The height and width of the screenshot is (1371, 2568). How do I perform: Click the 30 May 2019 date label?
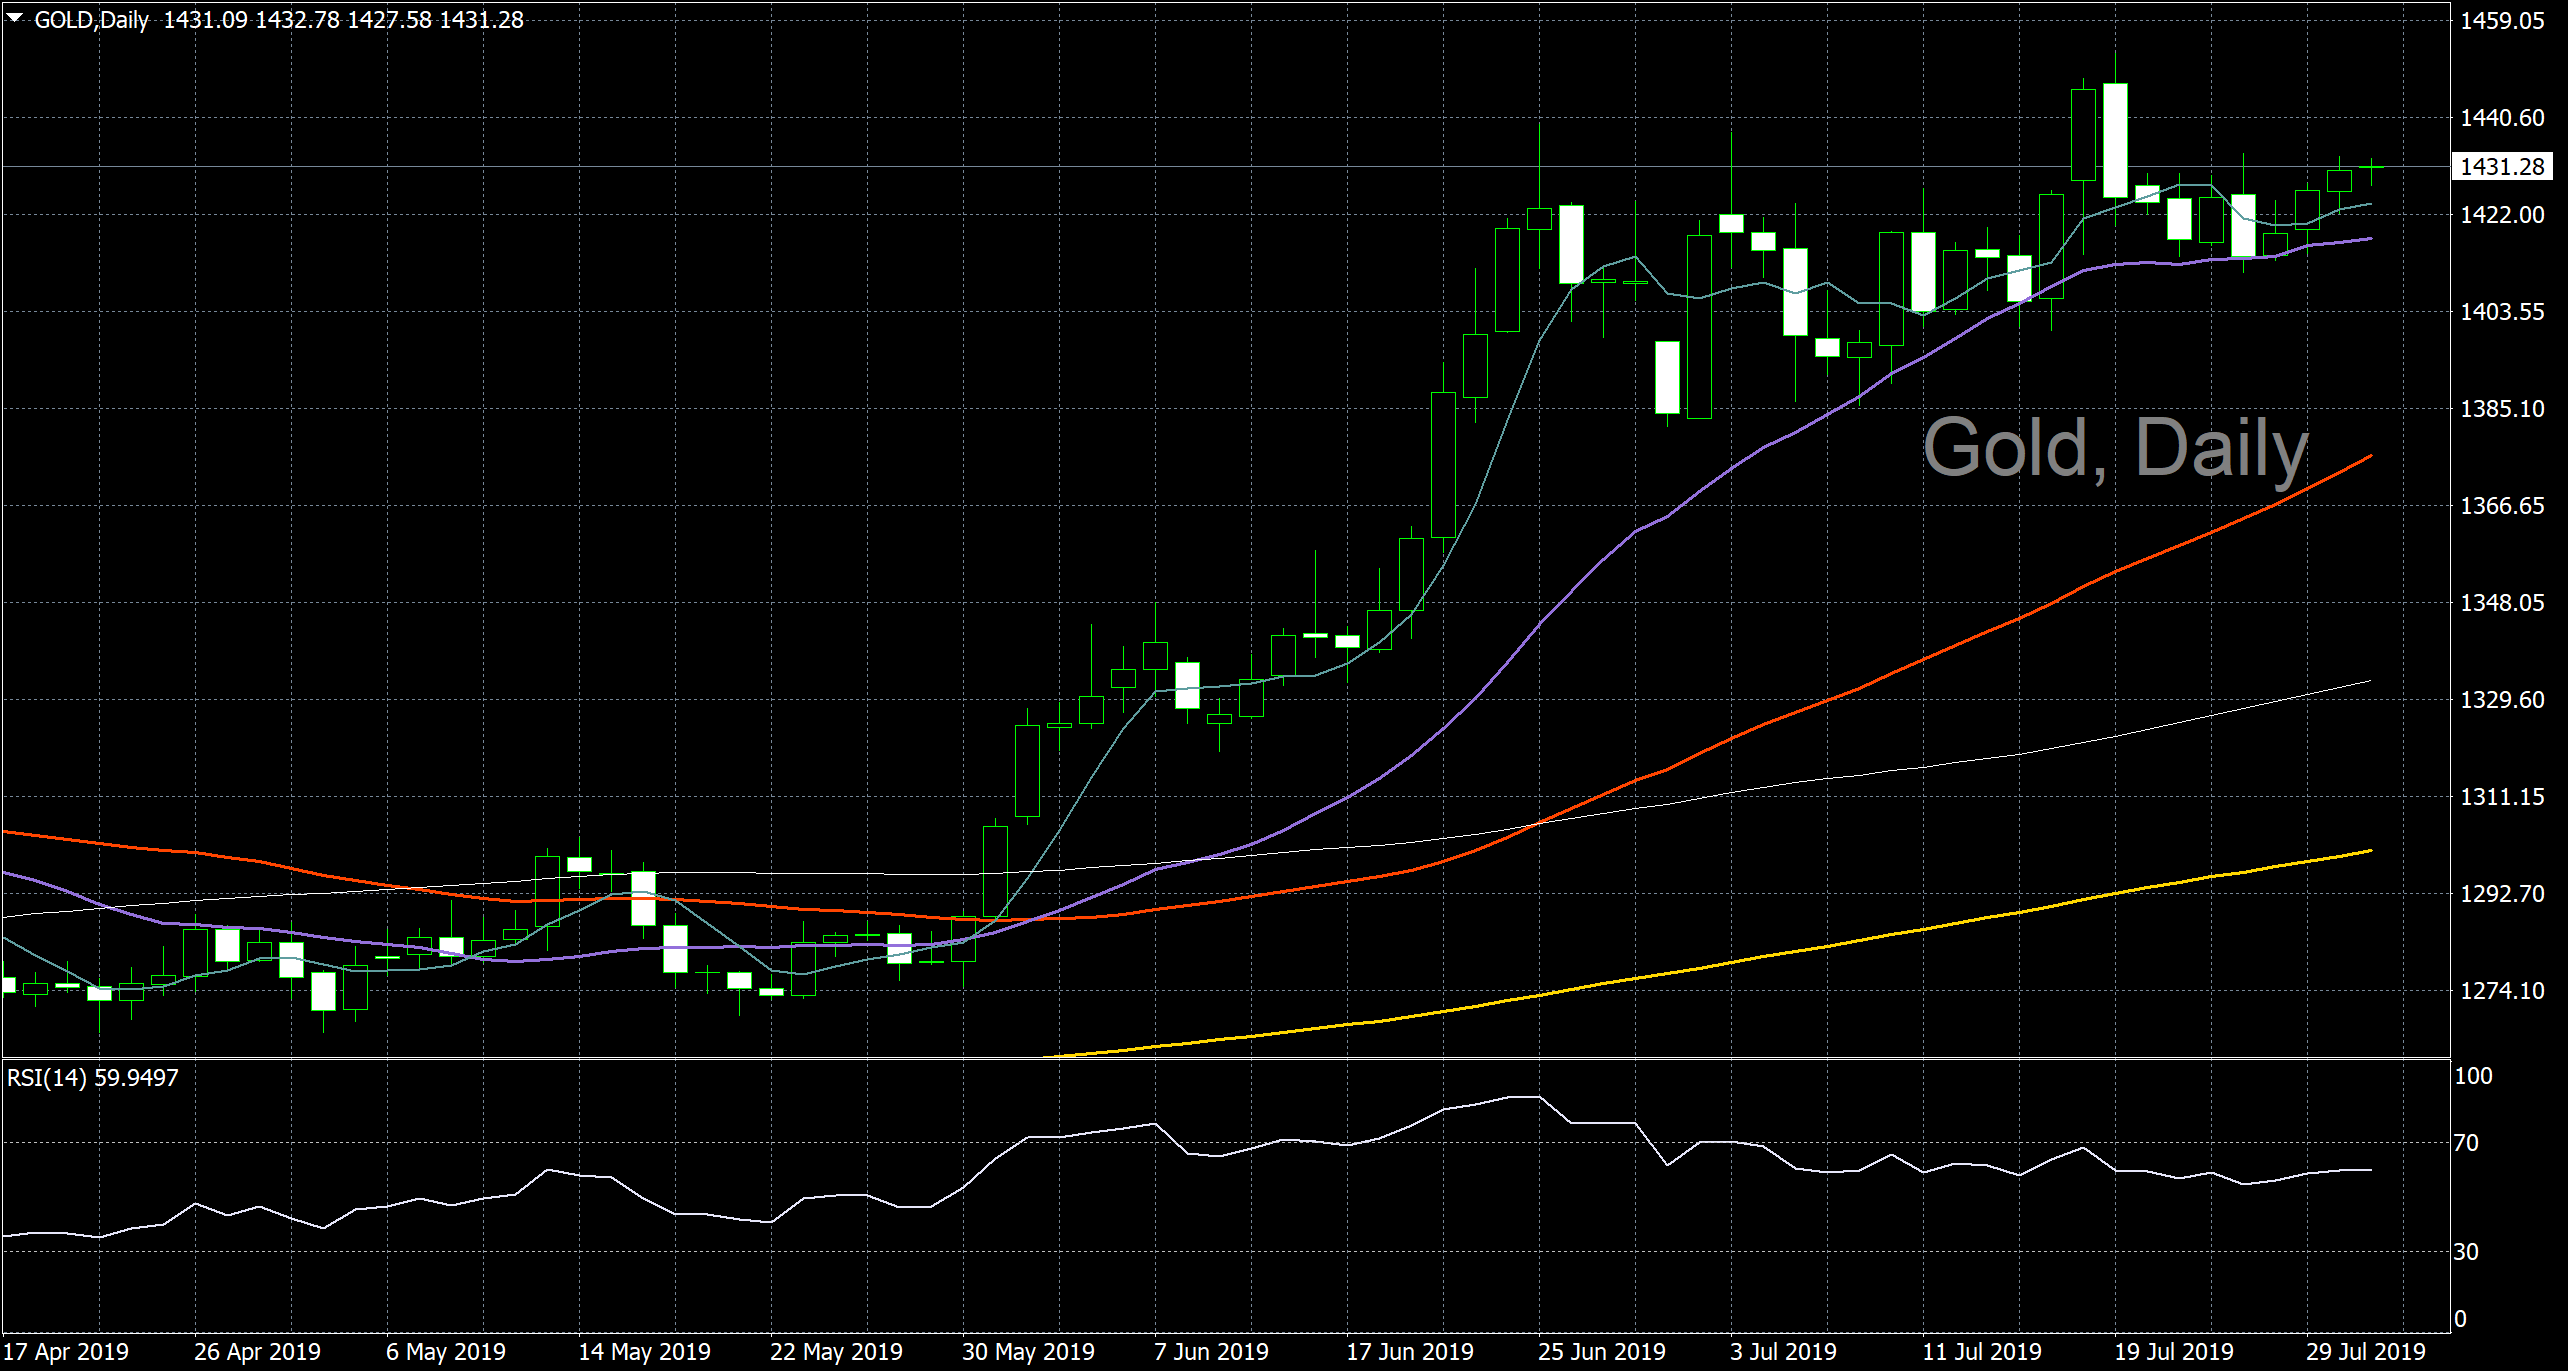(1028, 1352)
